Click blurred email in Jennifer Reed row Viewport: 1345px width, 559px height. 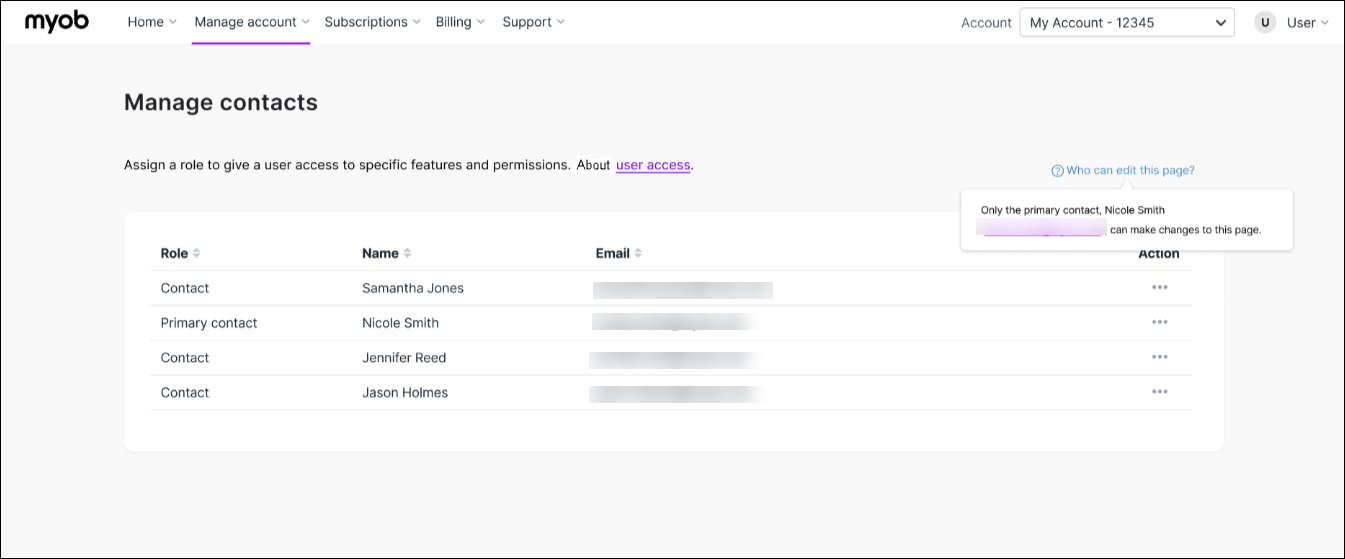click(671, 360)
